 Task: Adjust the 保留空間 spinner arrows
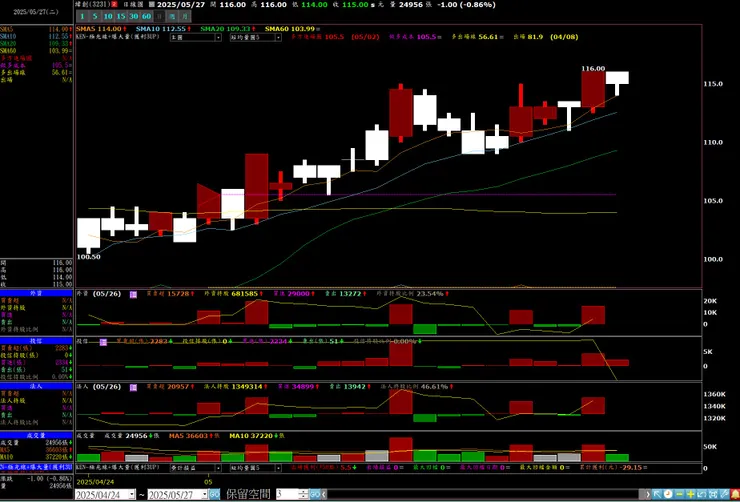coord(303,494)
